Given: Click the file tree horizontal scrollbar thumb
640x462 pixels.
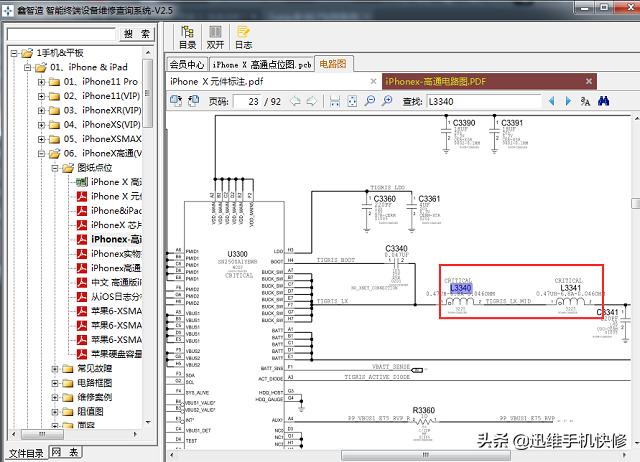Looking at the screenshot, I should (x=42, y=434).
